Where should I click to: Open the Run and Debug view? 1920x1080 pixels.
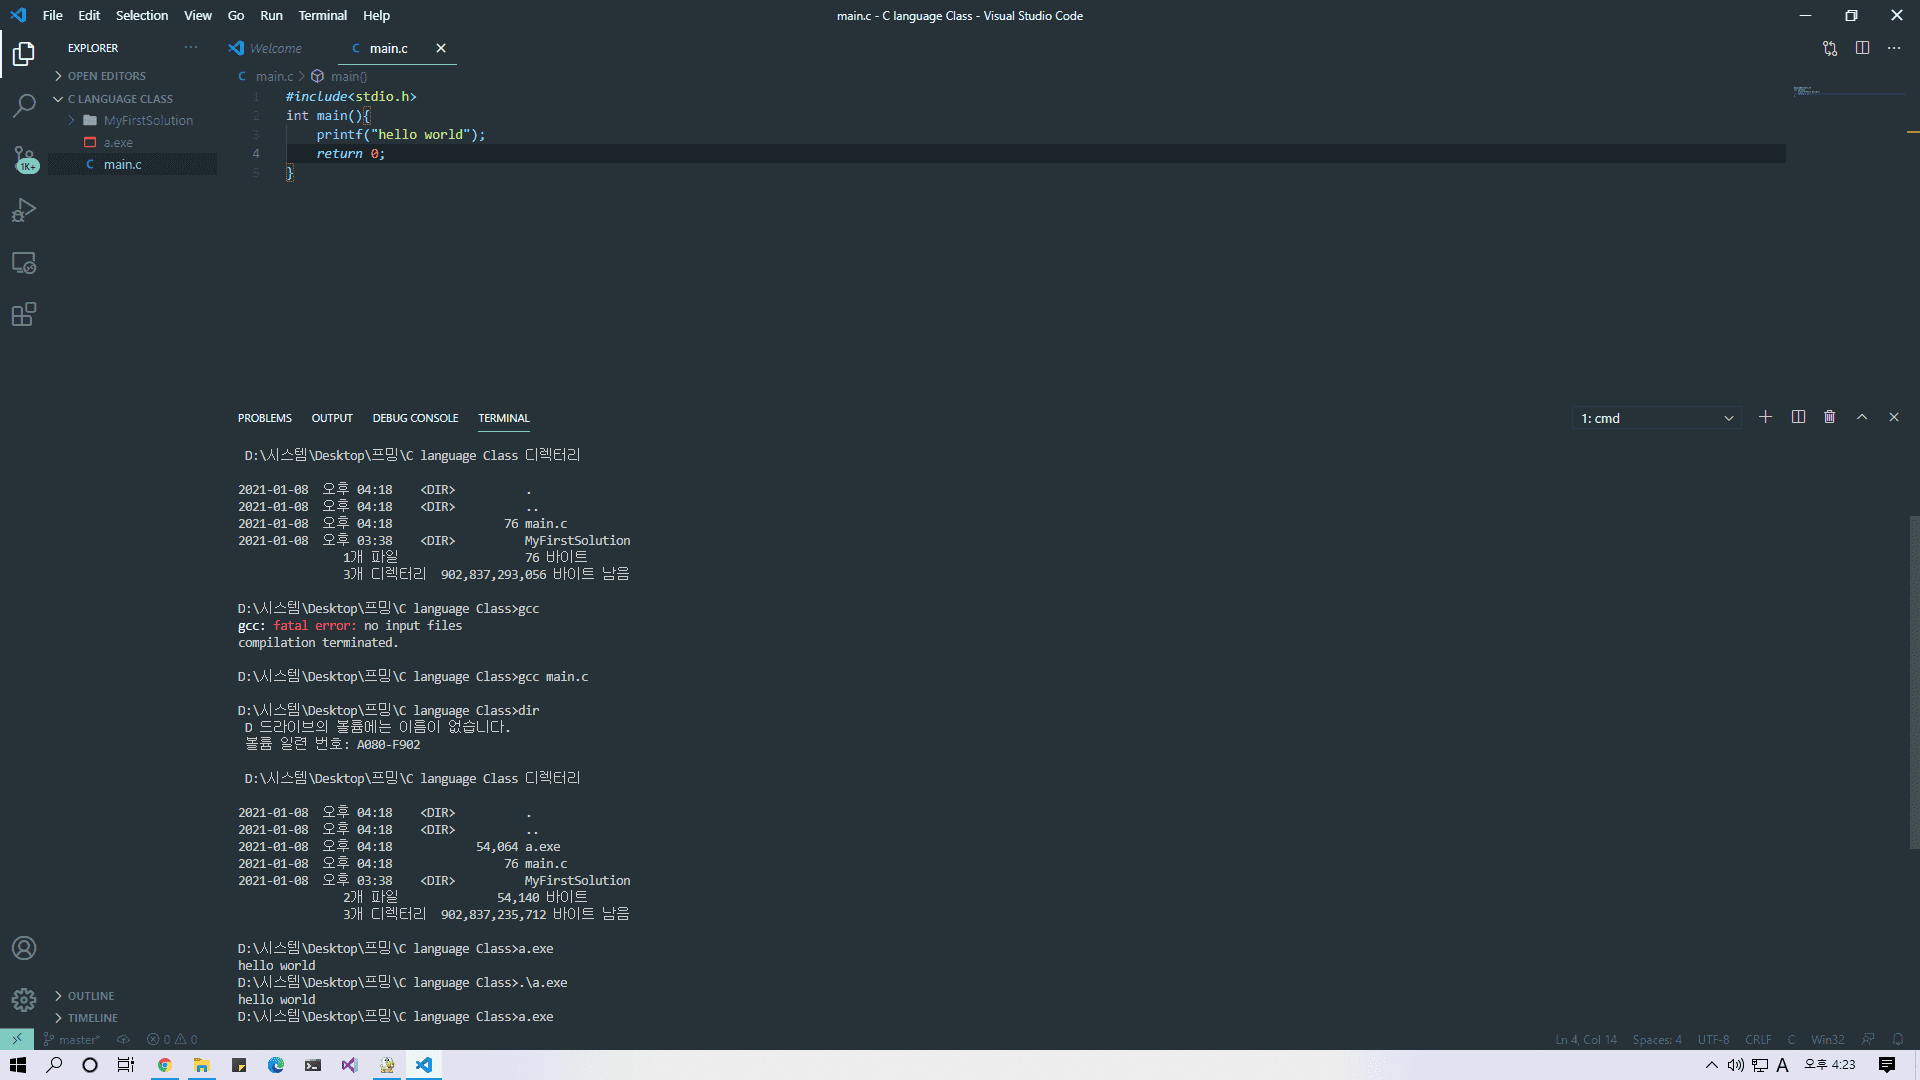click(x=24, y=210)
